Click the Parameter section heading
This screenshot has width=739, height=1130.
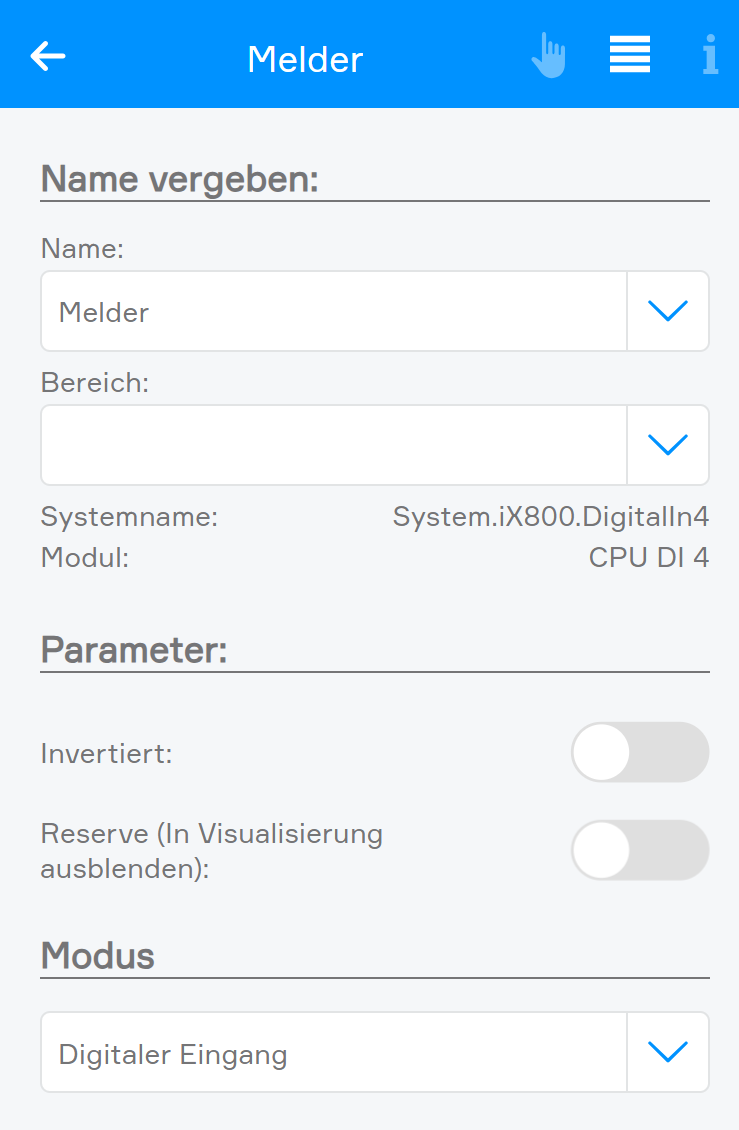tap(134, 650)
